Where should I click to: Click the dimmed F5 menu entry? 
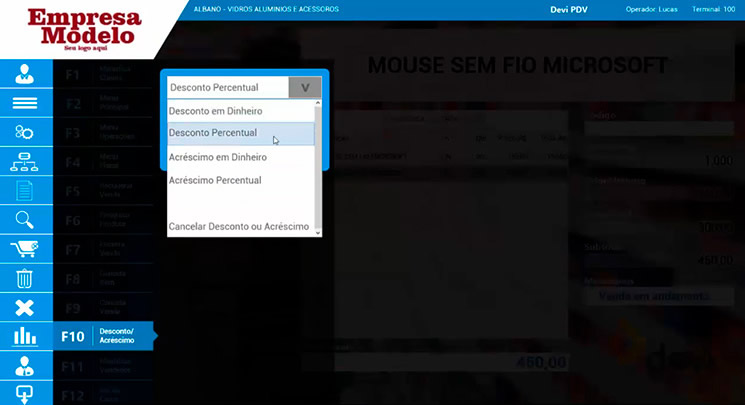click(103, 191)
